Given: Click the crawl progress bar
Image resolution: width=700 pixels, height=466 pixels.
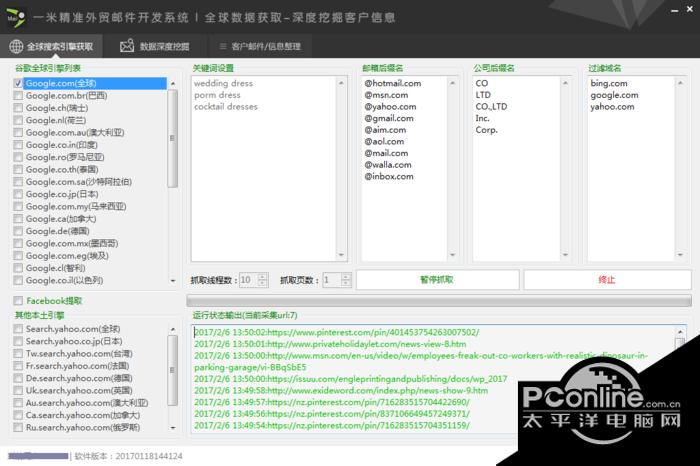Looking at the screenshot, I should (x=439, y=300).
